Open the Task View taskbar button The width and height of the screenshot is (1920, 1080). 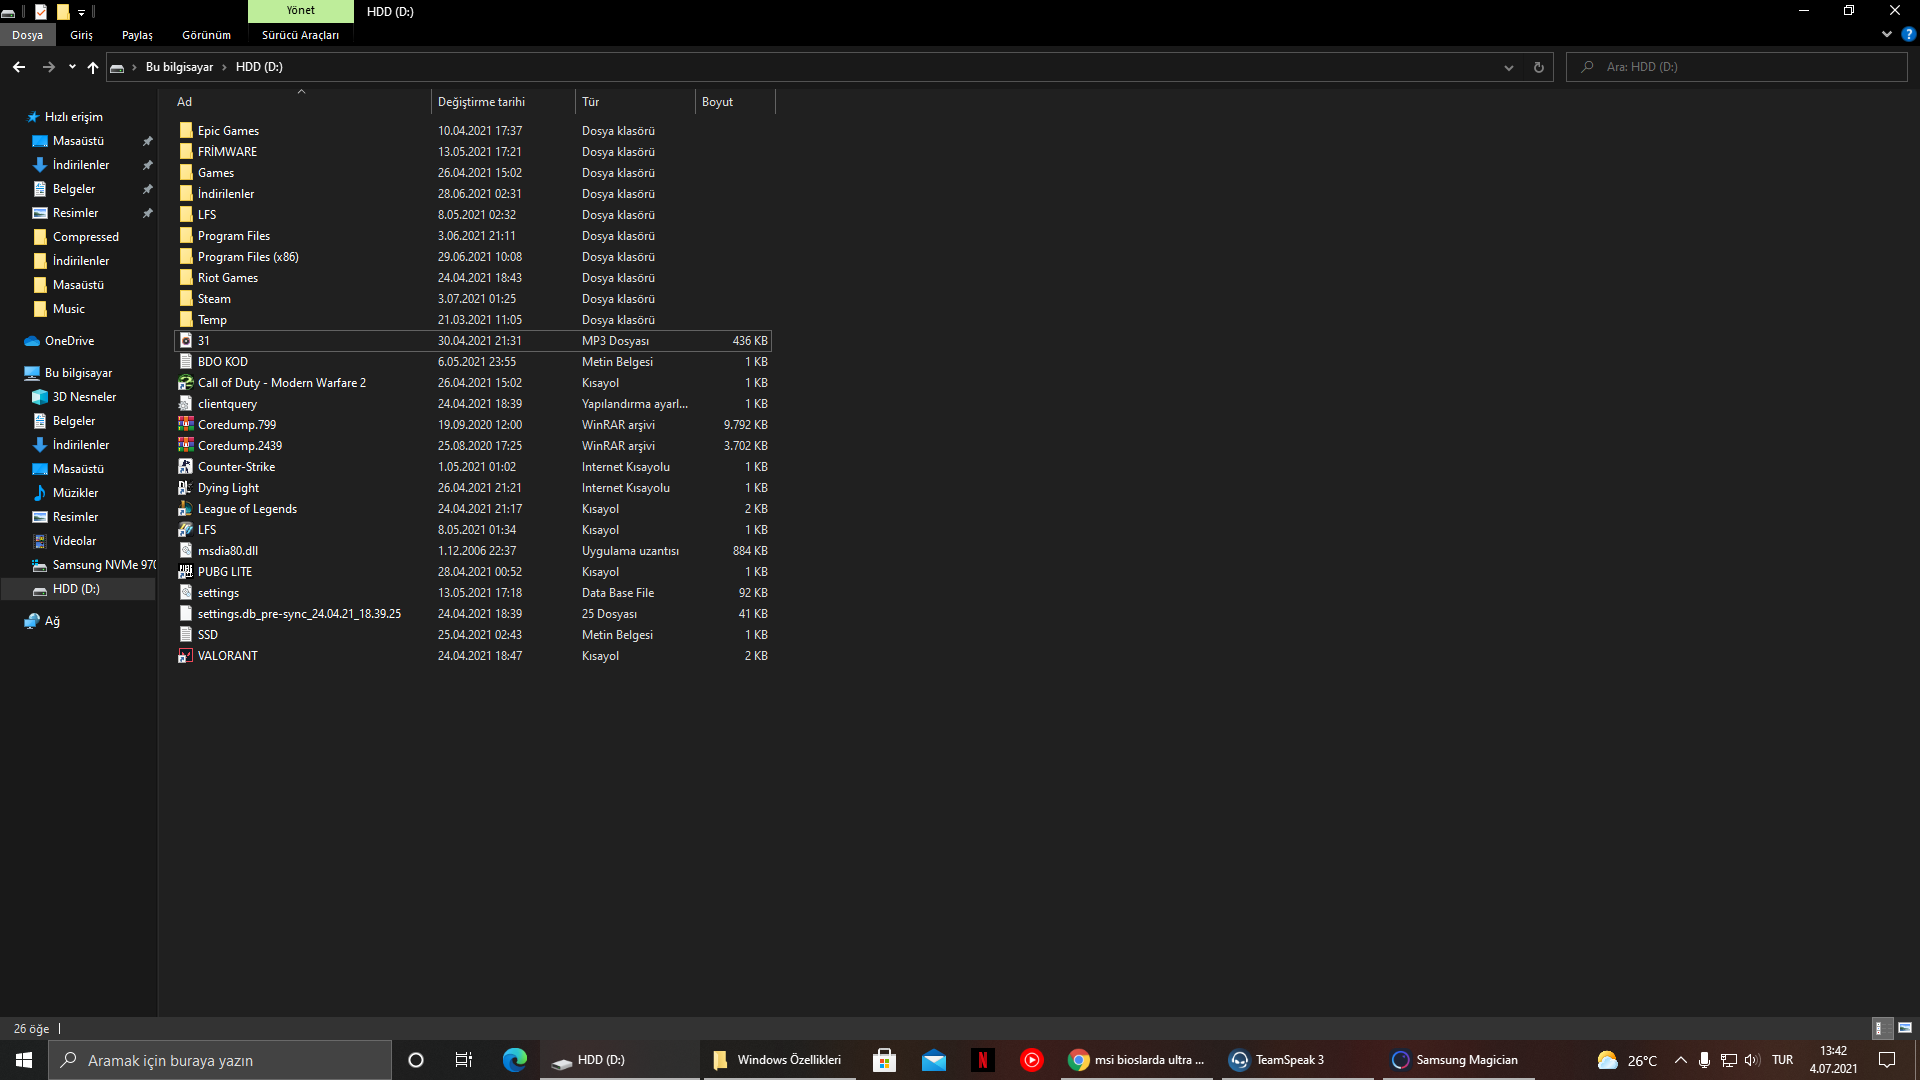tap(464, 1060)
